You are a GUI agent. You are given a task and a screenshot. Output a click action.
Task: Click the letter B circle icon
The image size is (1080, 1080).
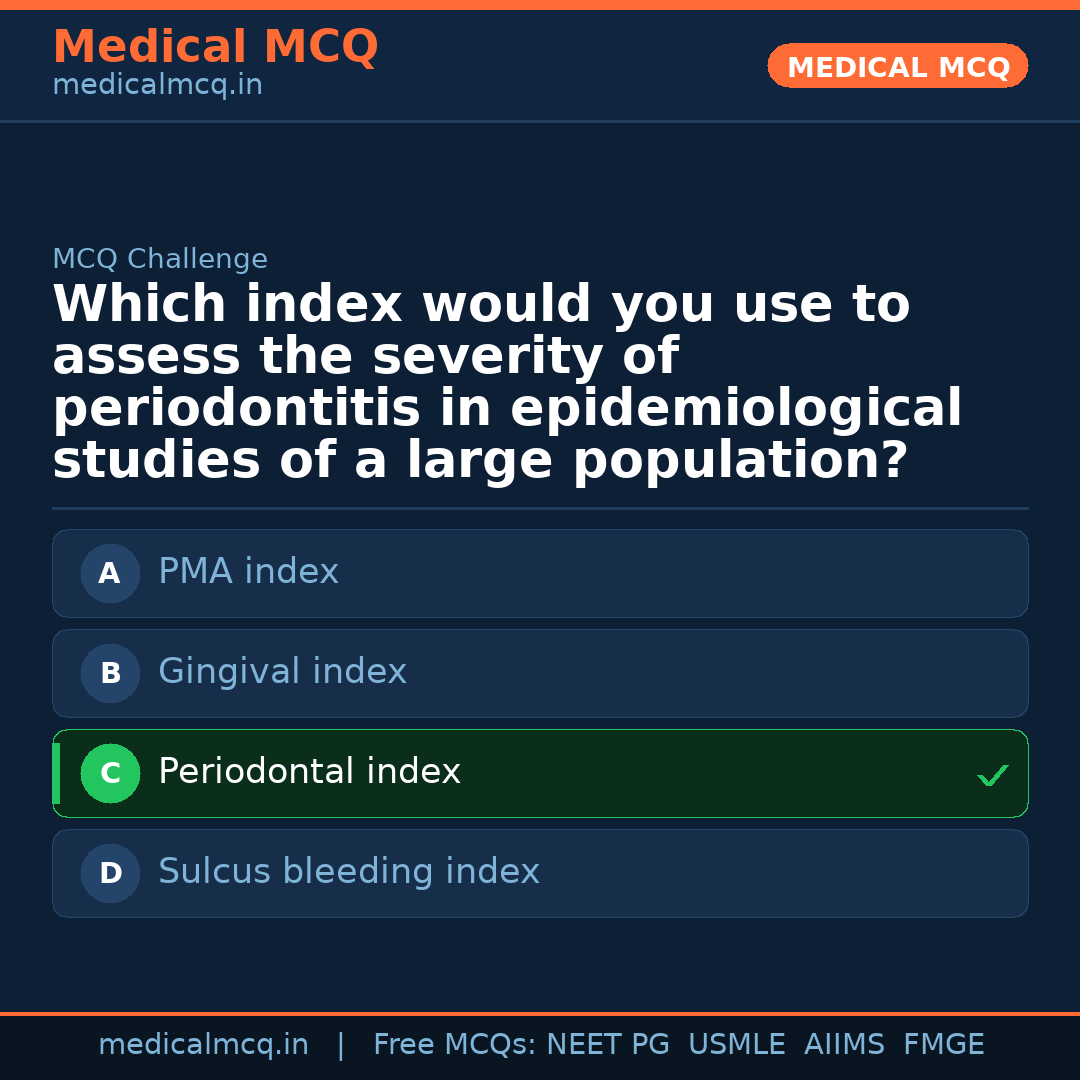click(x=110, y=673)
